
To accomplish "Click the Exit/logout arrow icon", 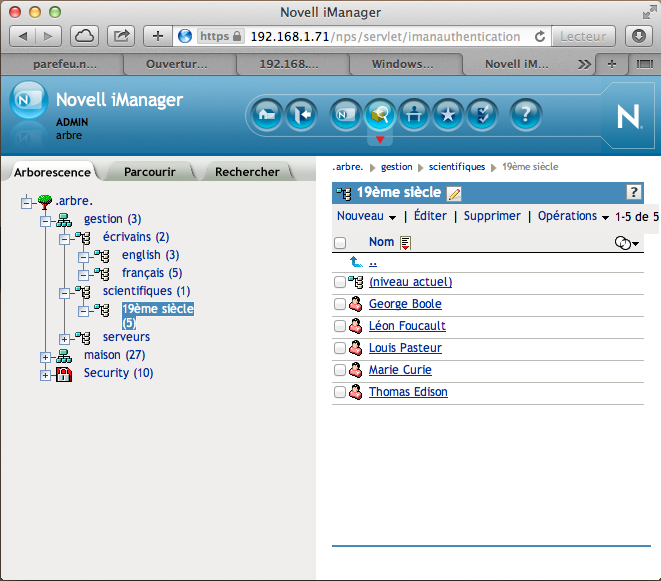I will pyautogui.click(x=301, y=114).
